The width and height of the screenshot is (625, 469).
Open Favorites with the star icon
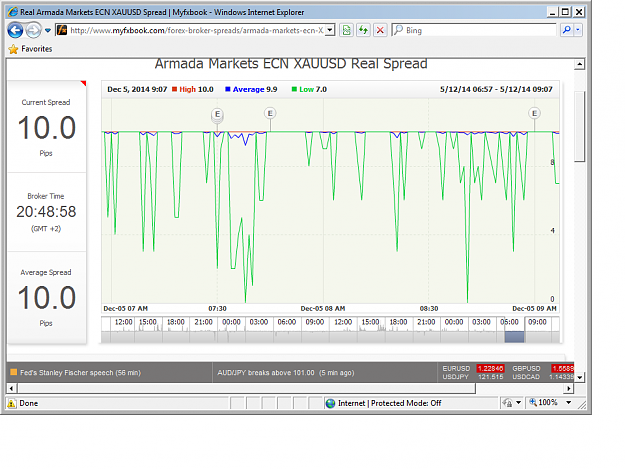[14, 49]
